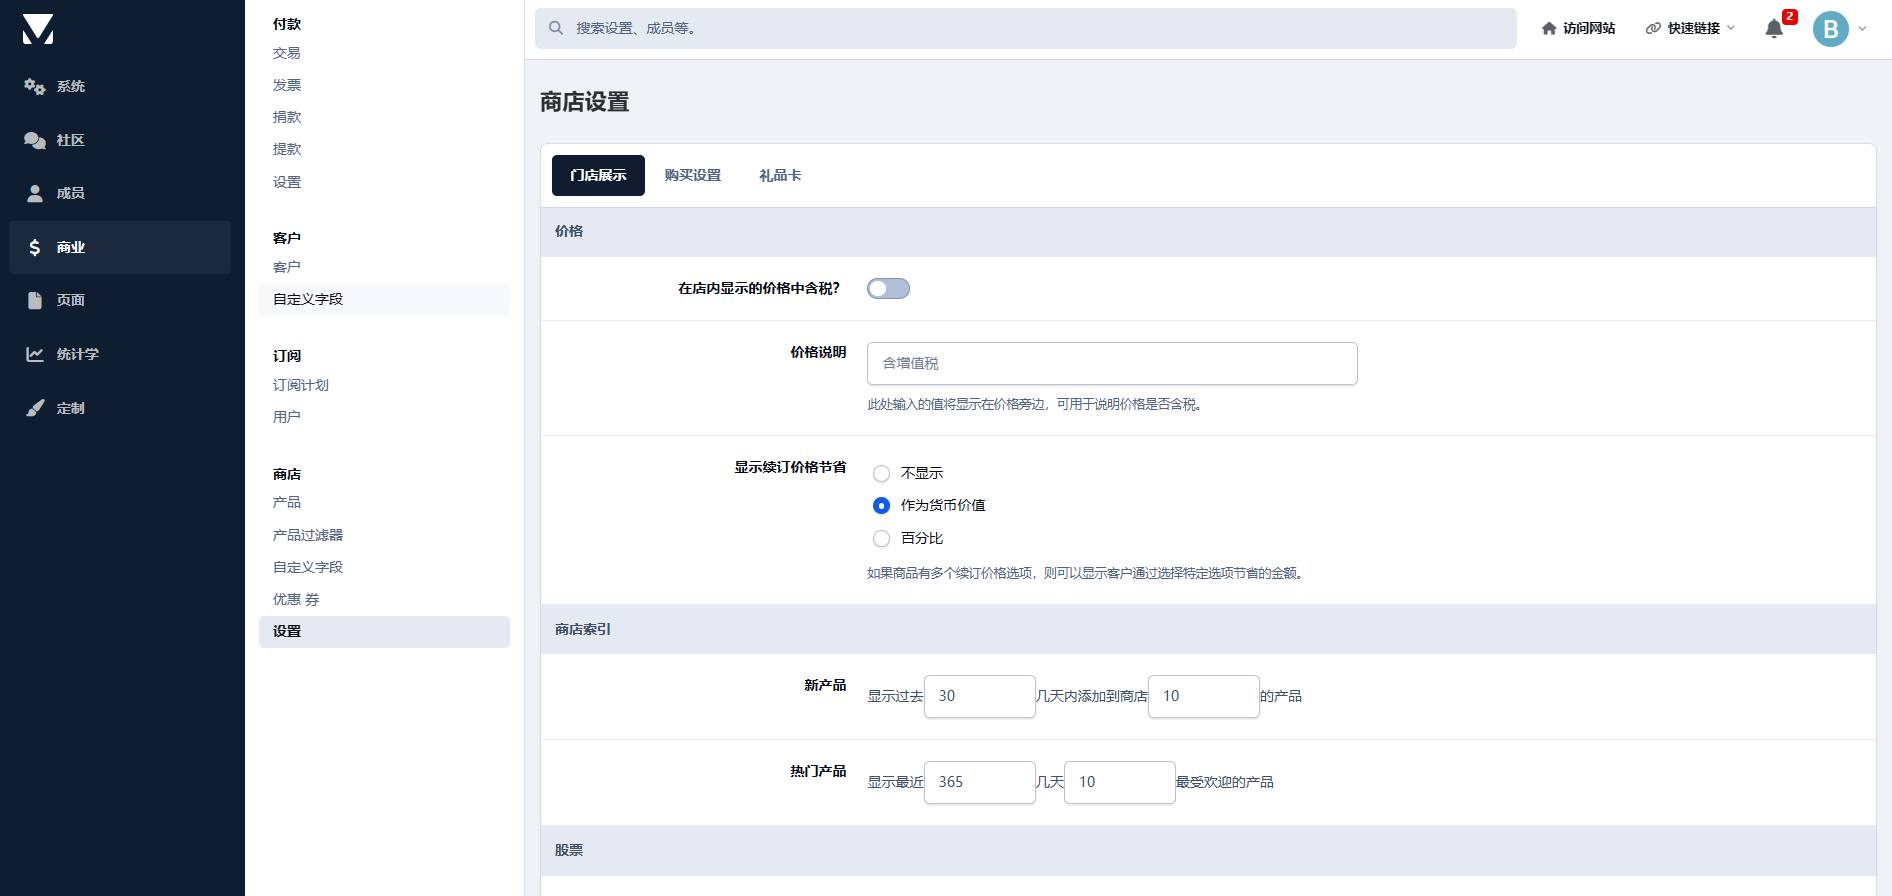
Task: Select the 百分比 radio option
Action: click(881, 538)
